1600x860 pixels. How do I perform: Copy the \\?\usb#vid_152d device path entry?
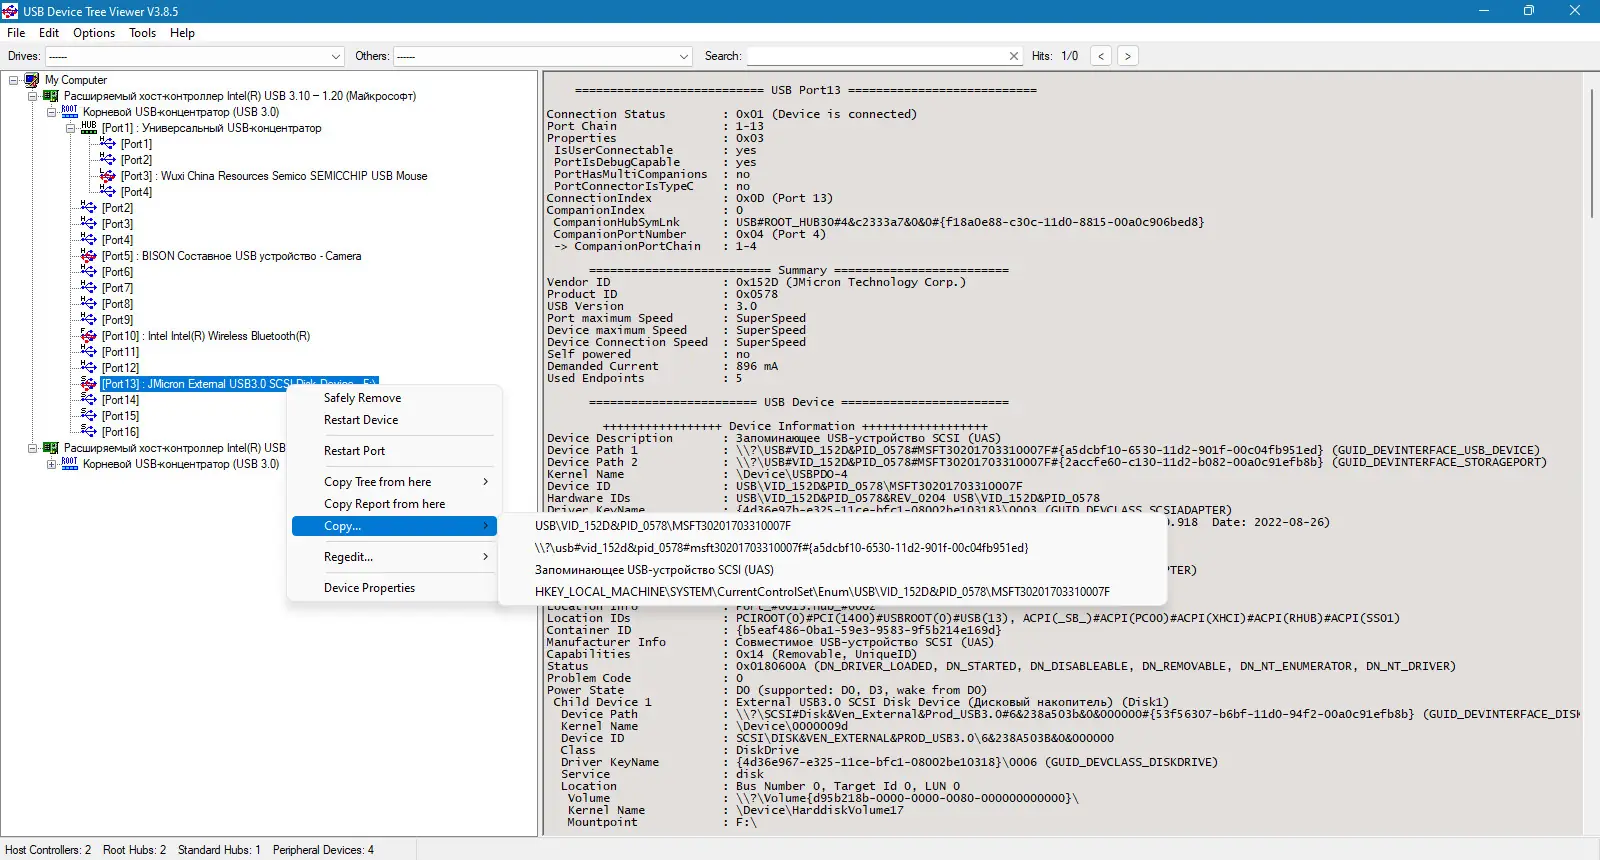coord(832,548)
